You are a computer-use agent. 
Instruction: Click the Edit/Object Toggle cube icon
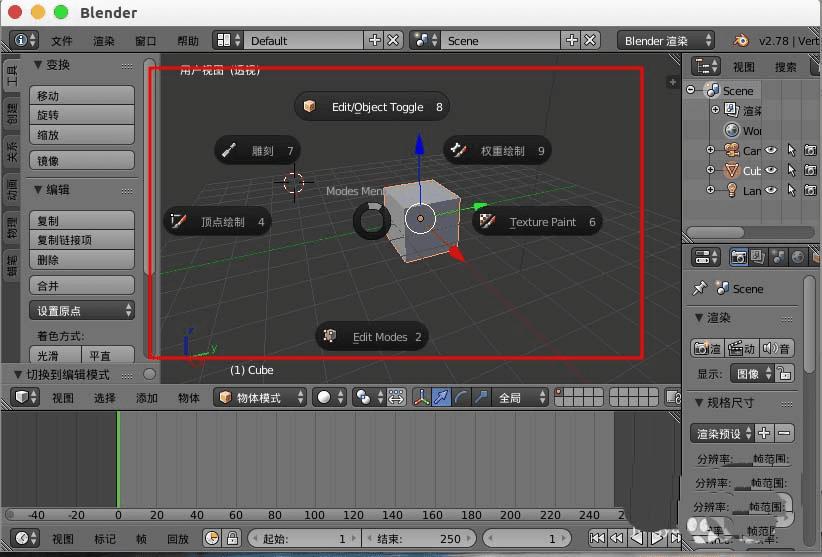[310, 107]
